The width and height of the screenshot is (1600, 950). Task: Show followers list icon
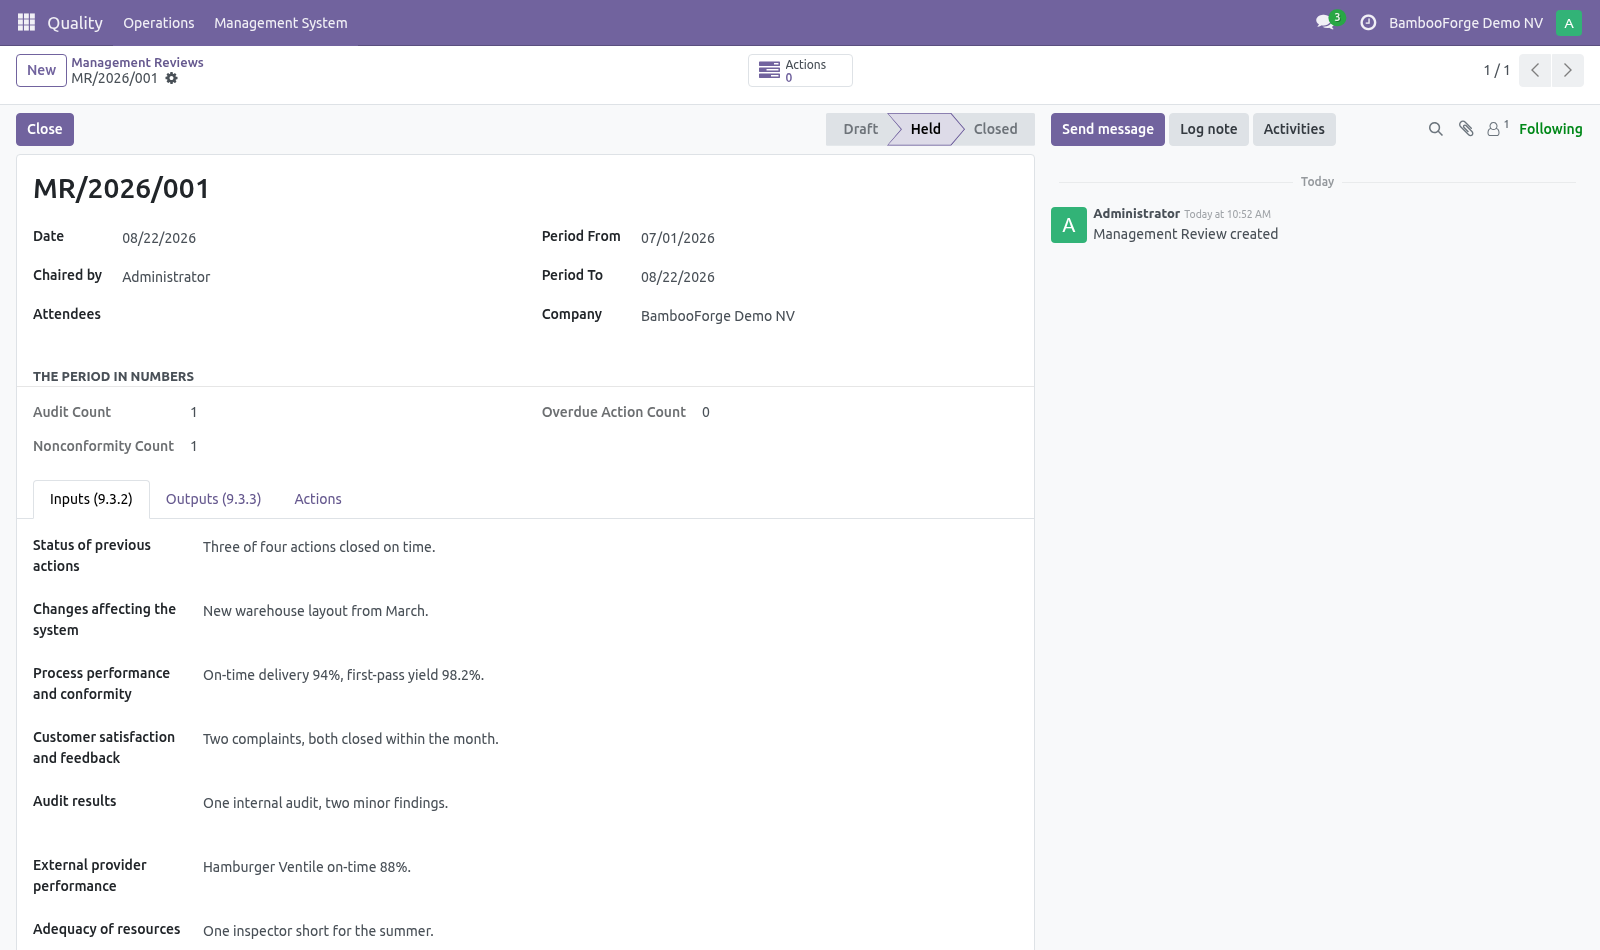coord(1497,129)
